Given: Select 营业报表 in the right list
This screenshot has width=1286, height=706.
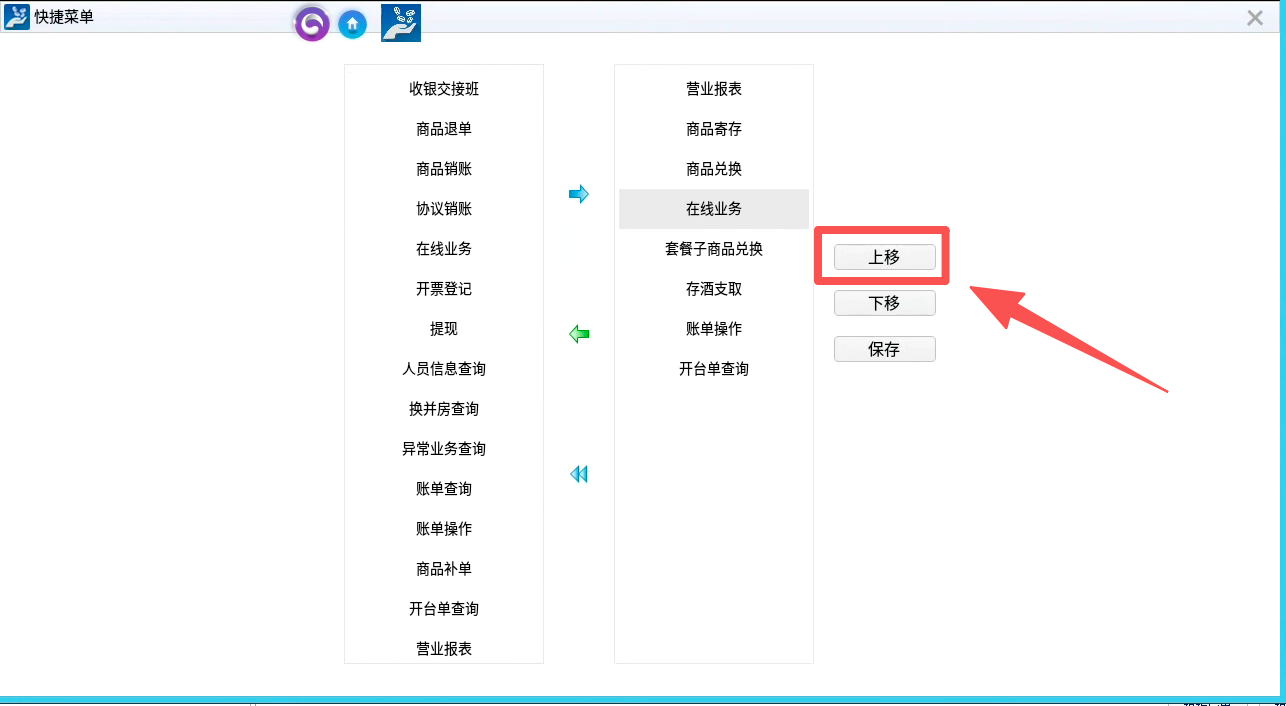Looking at the screenshot, I should [713, 89].
